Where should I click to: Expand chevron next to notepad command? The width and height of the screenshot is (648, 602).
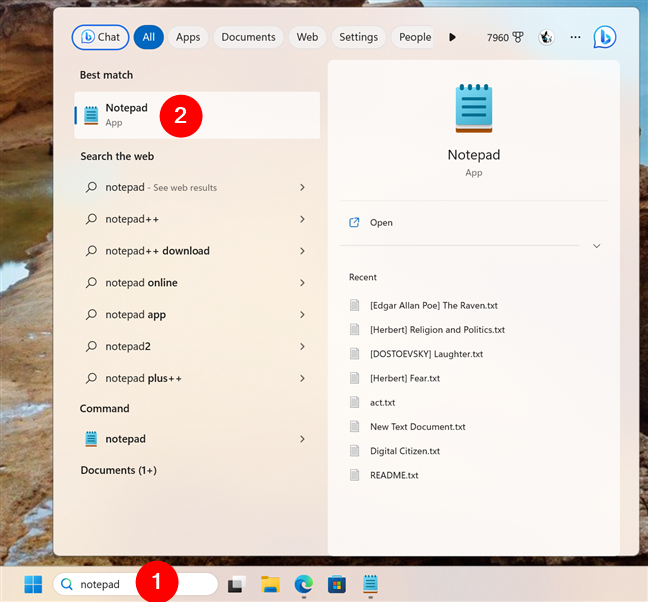click(x=303, y=439)
